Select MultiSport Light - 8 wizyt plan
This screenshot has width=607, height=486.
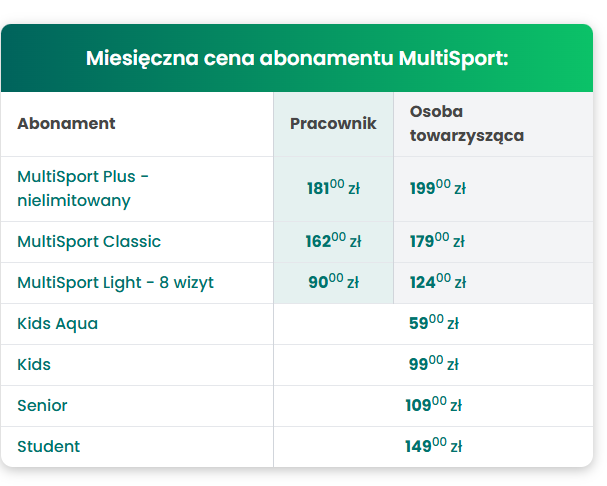[115, 283]
